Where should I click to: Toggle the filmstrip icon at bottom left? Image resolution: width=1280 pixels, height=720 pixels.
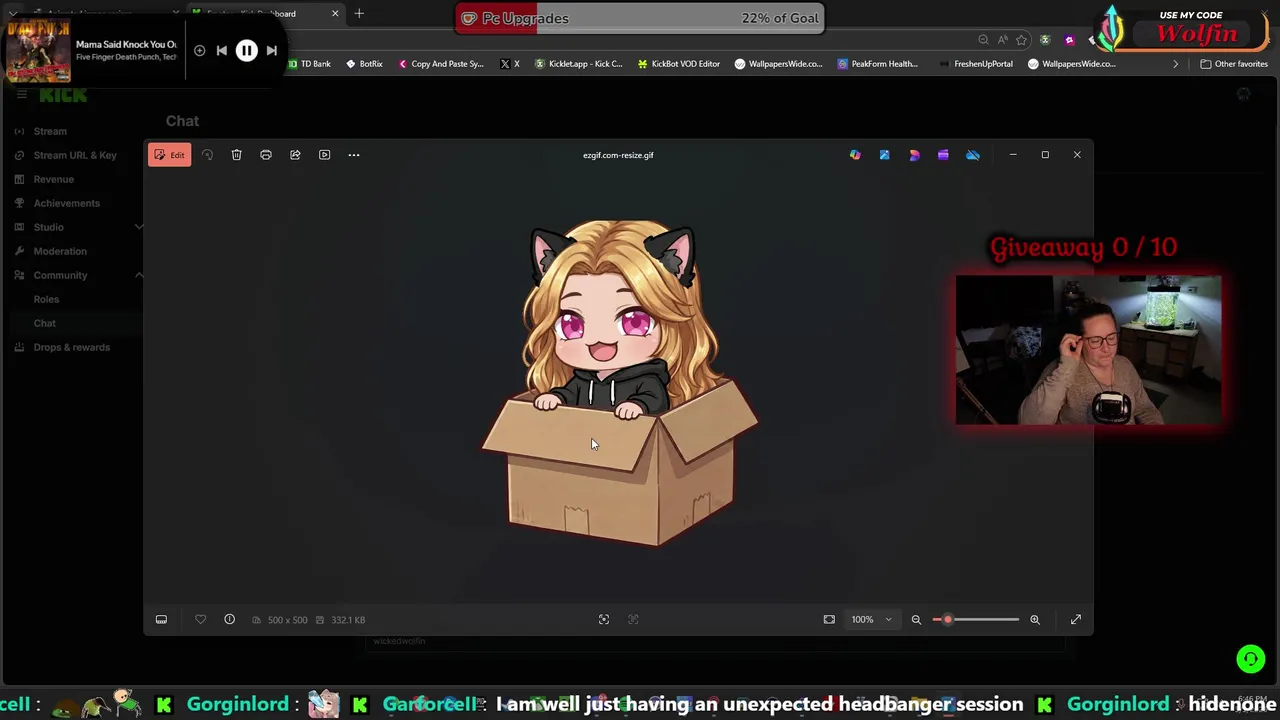tap(161, 620)
